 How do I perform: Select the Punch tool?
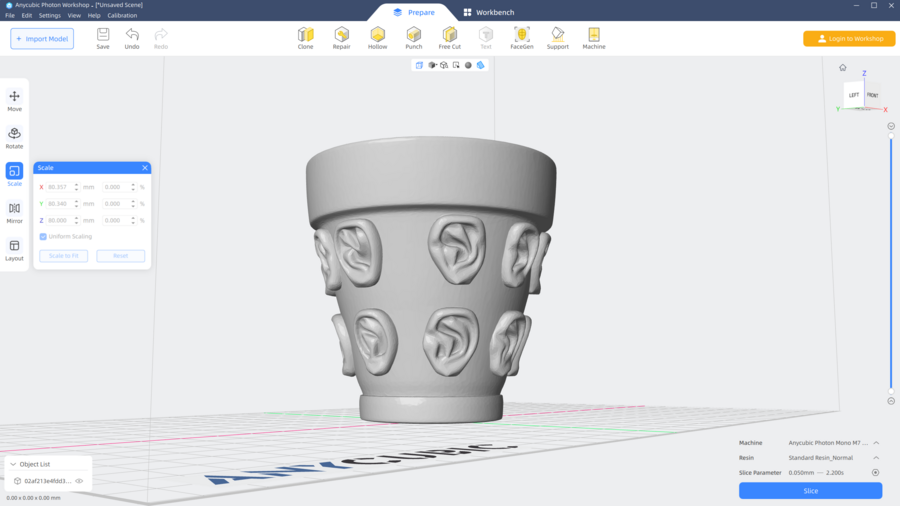click(413, 38)
